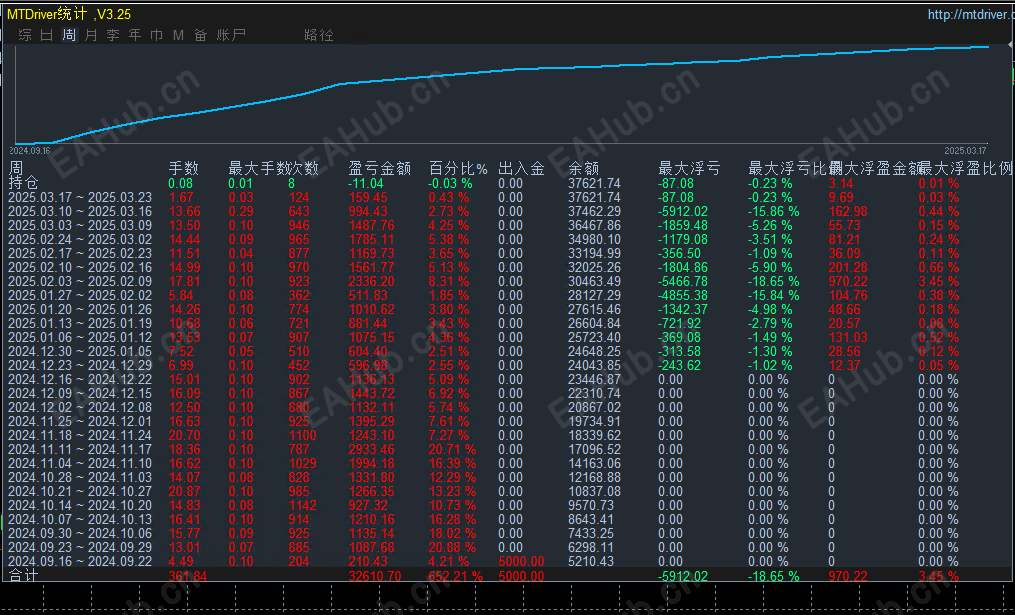Select week row 2025.01.13 ~ 2025.01.19
This screenshot has height=615, width=1015.
pyautogui.click(x=80, y=324)
